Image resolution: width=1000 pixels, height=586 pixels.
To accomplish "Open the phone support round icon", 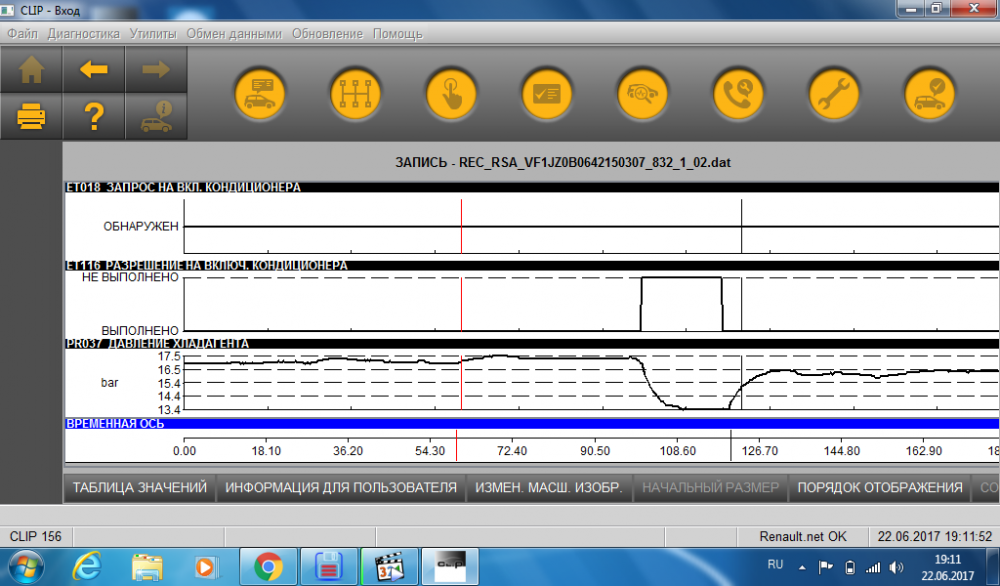I will 738,94.
